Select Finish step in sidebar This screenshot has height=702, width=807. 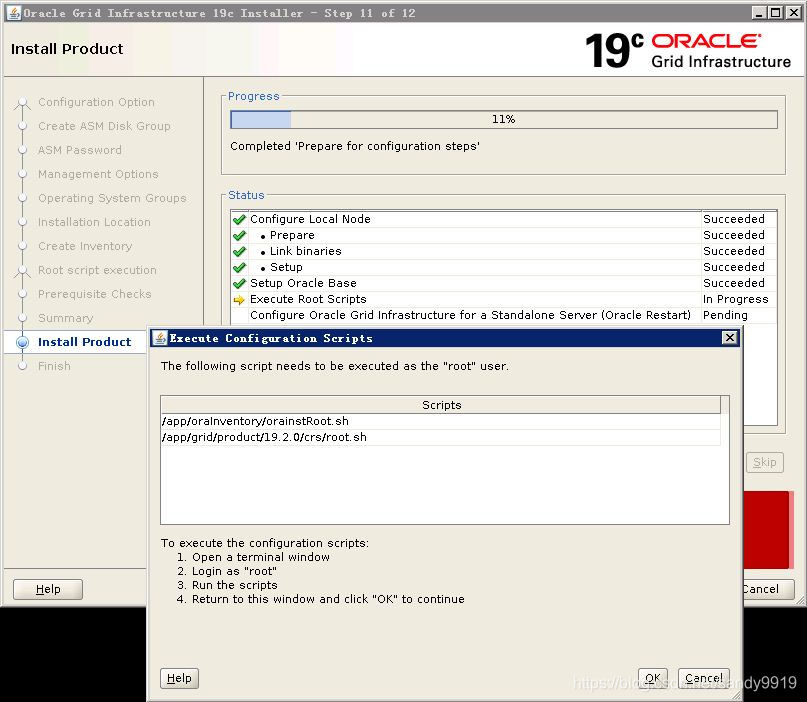coord(54,366)
